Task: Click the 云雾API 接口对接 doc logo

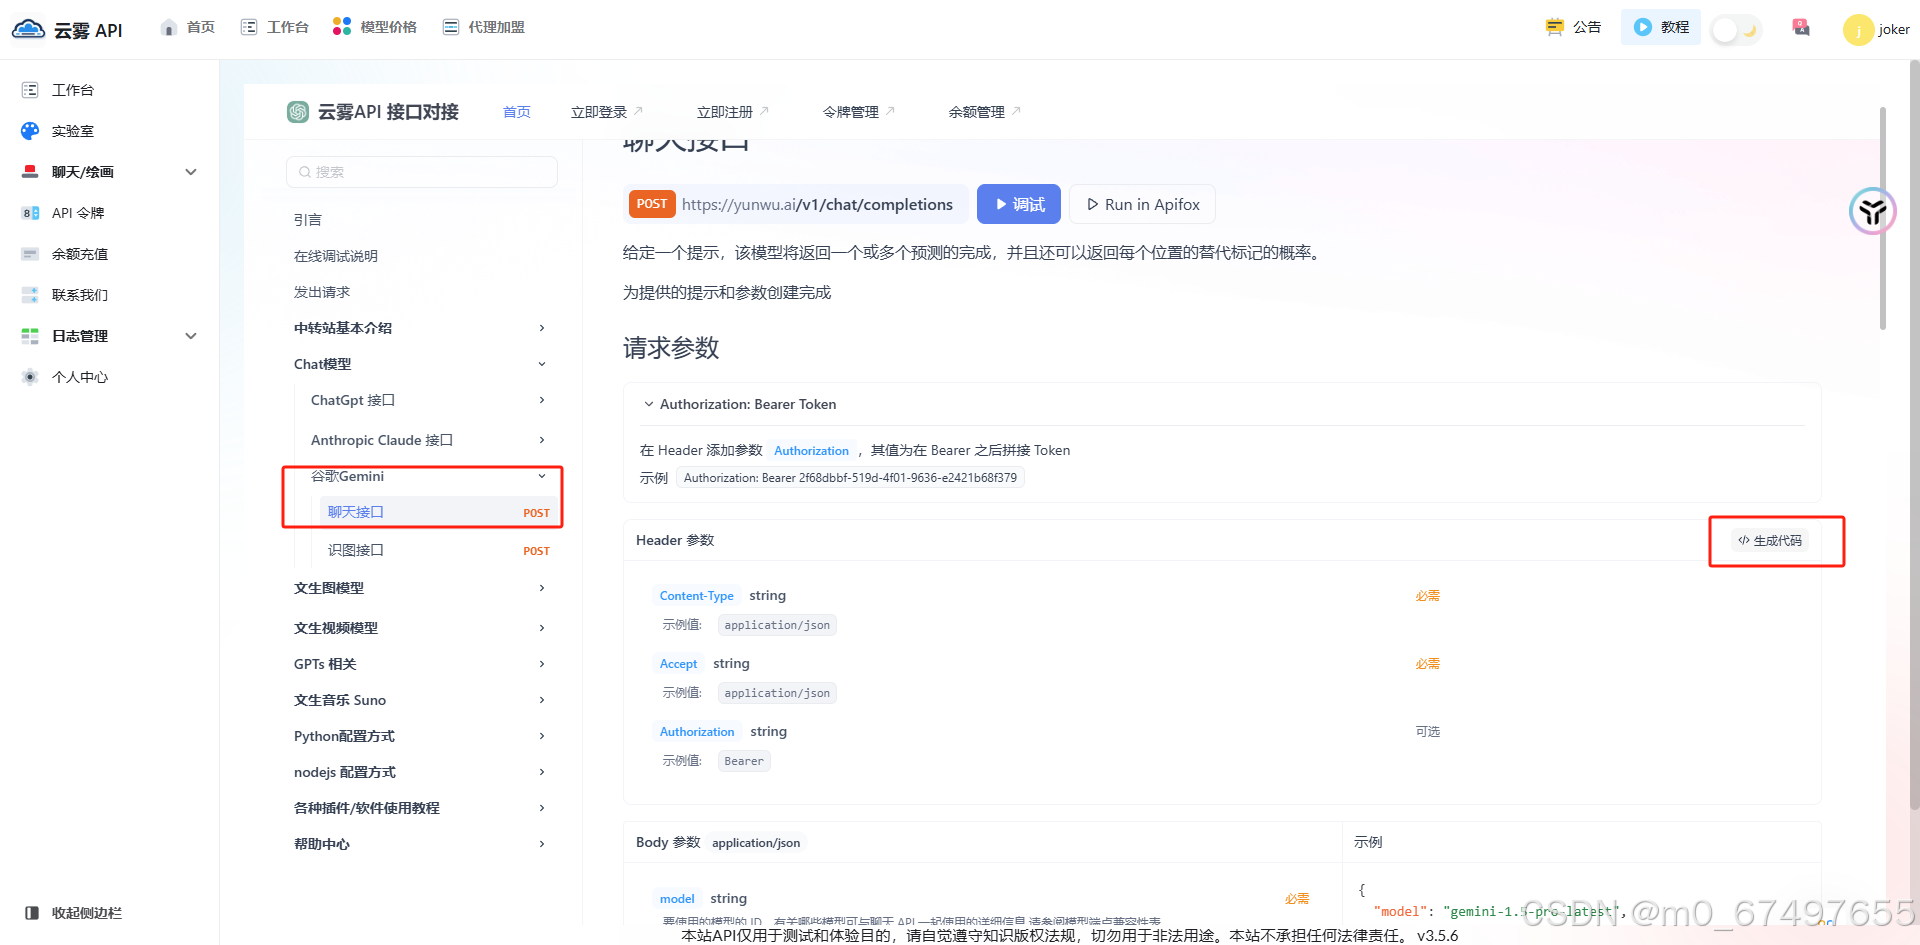Action: [298, 112]
